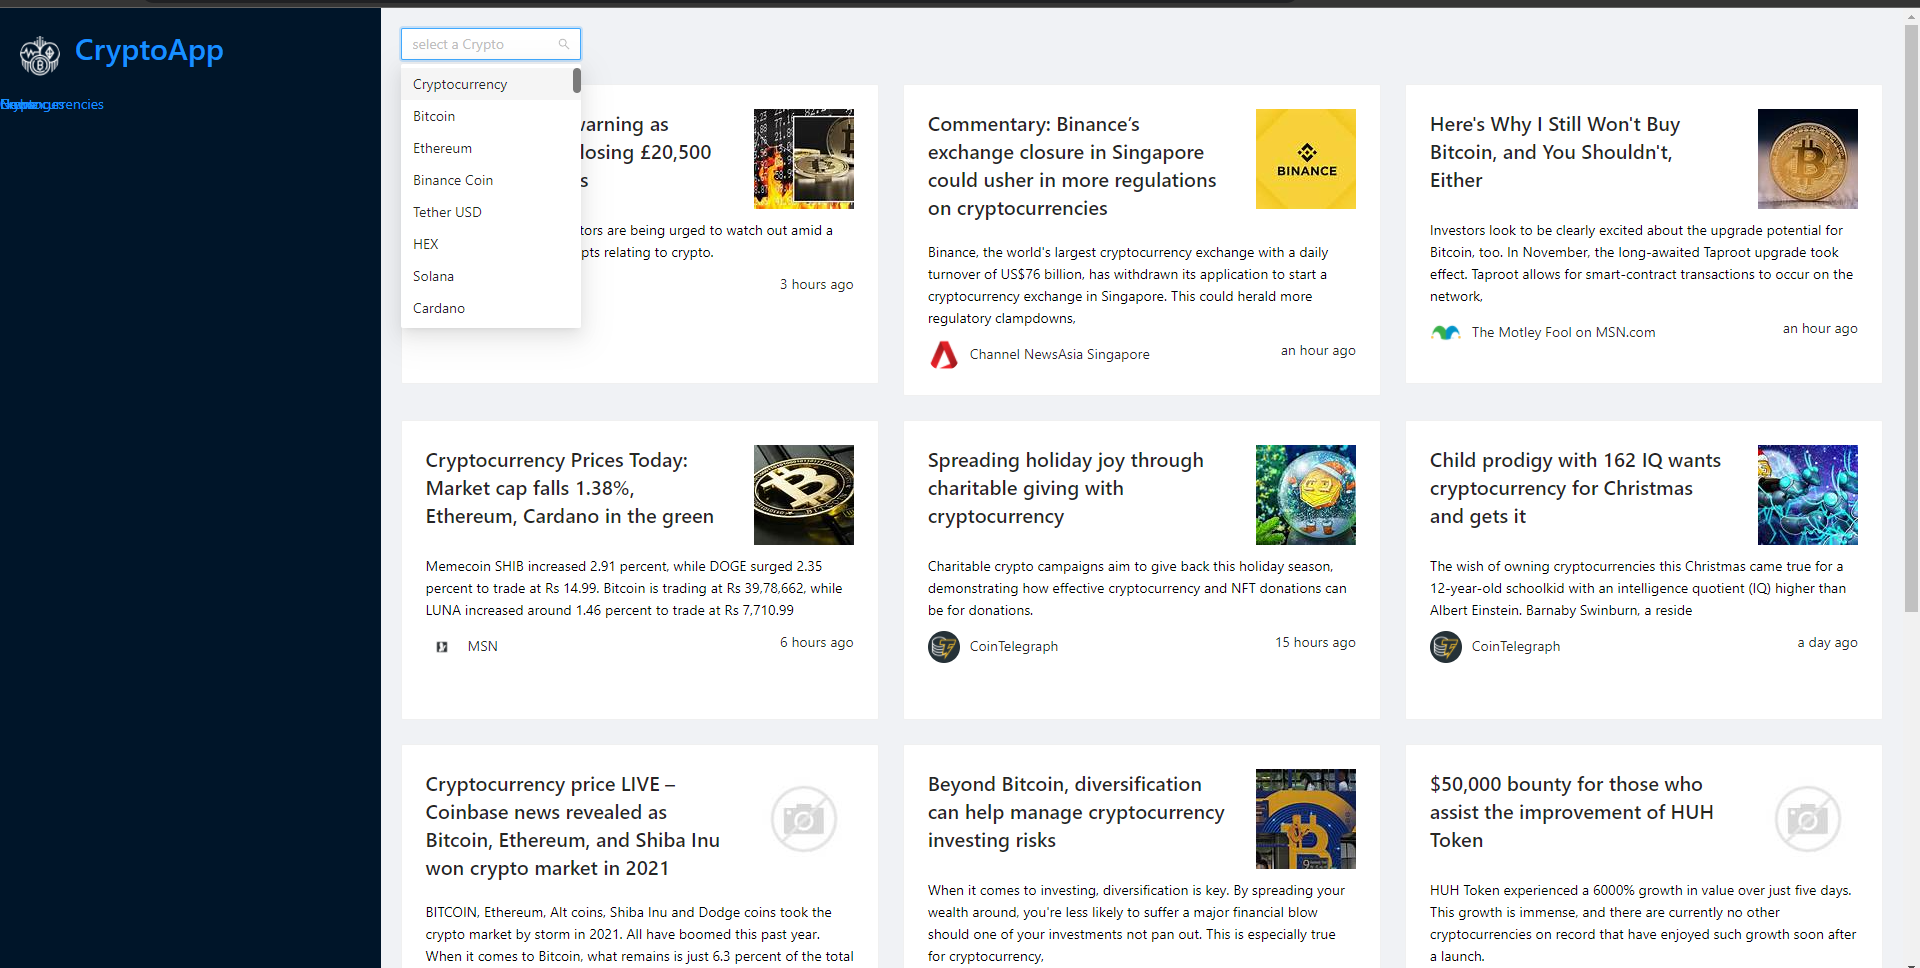
Task: Open 'Here's Why I Still Won't Buy Bitcoin' article
Action: pos(1555,152)
